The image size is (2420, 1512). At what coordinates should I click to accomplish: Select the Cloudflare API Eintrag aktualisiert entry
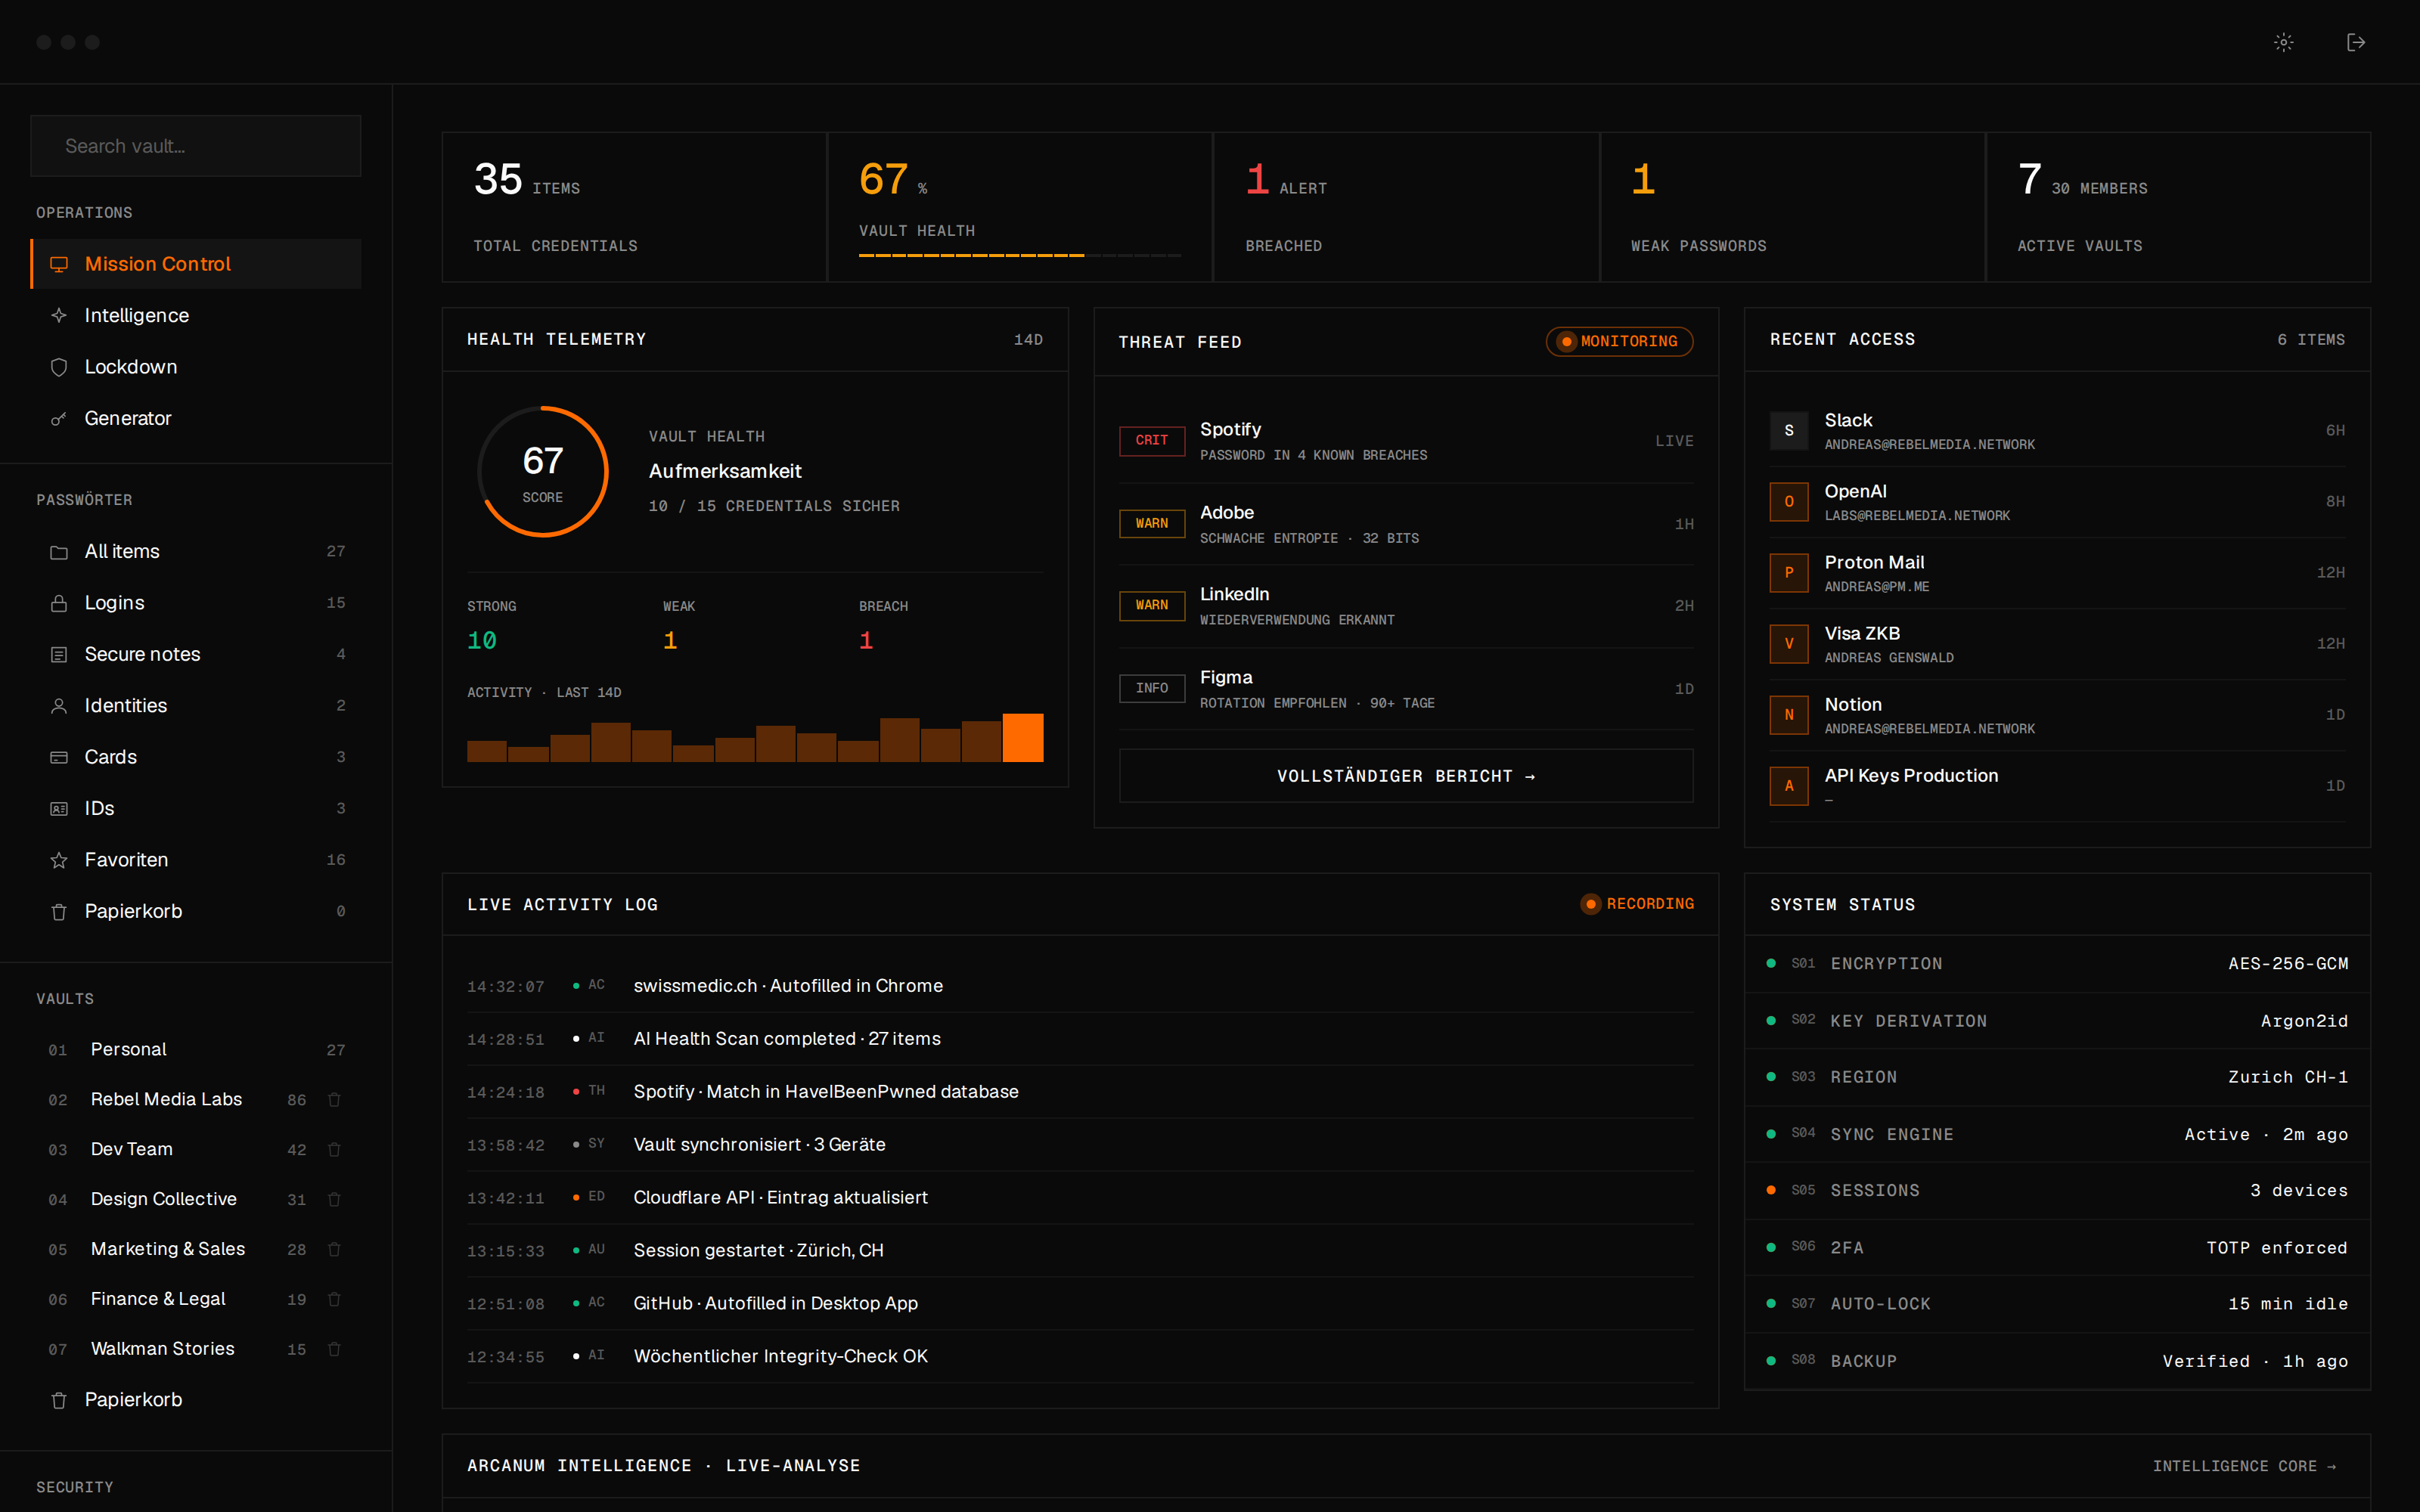tap(1080, 1198)
